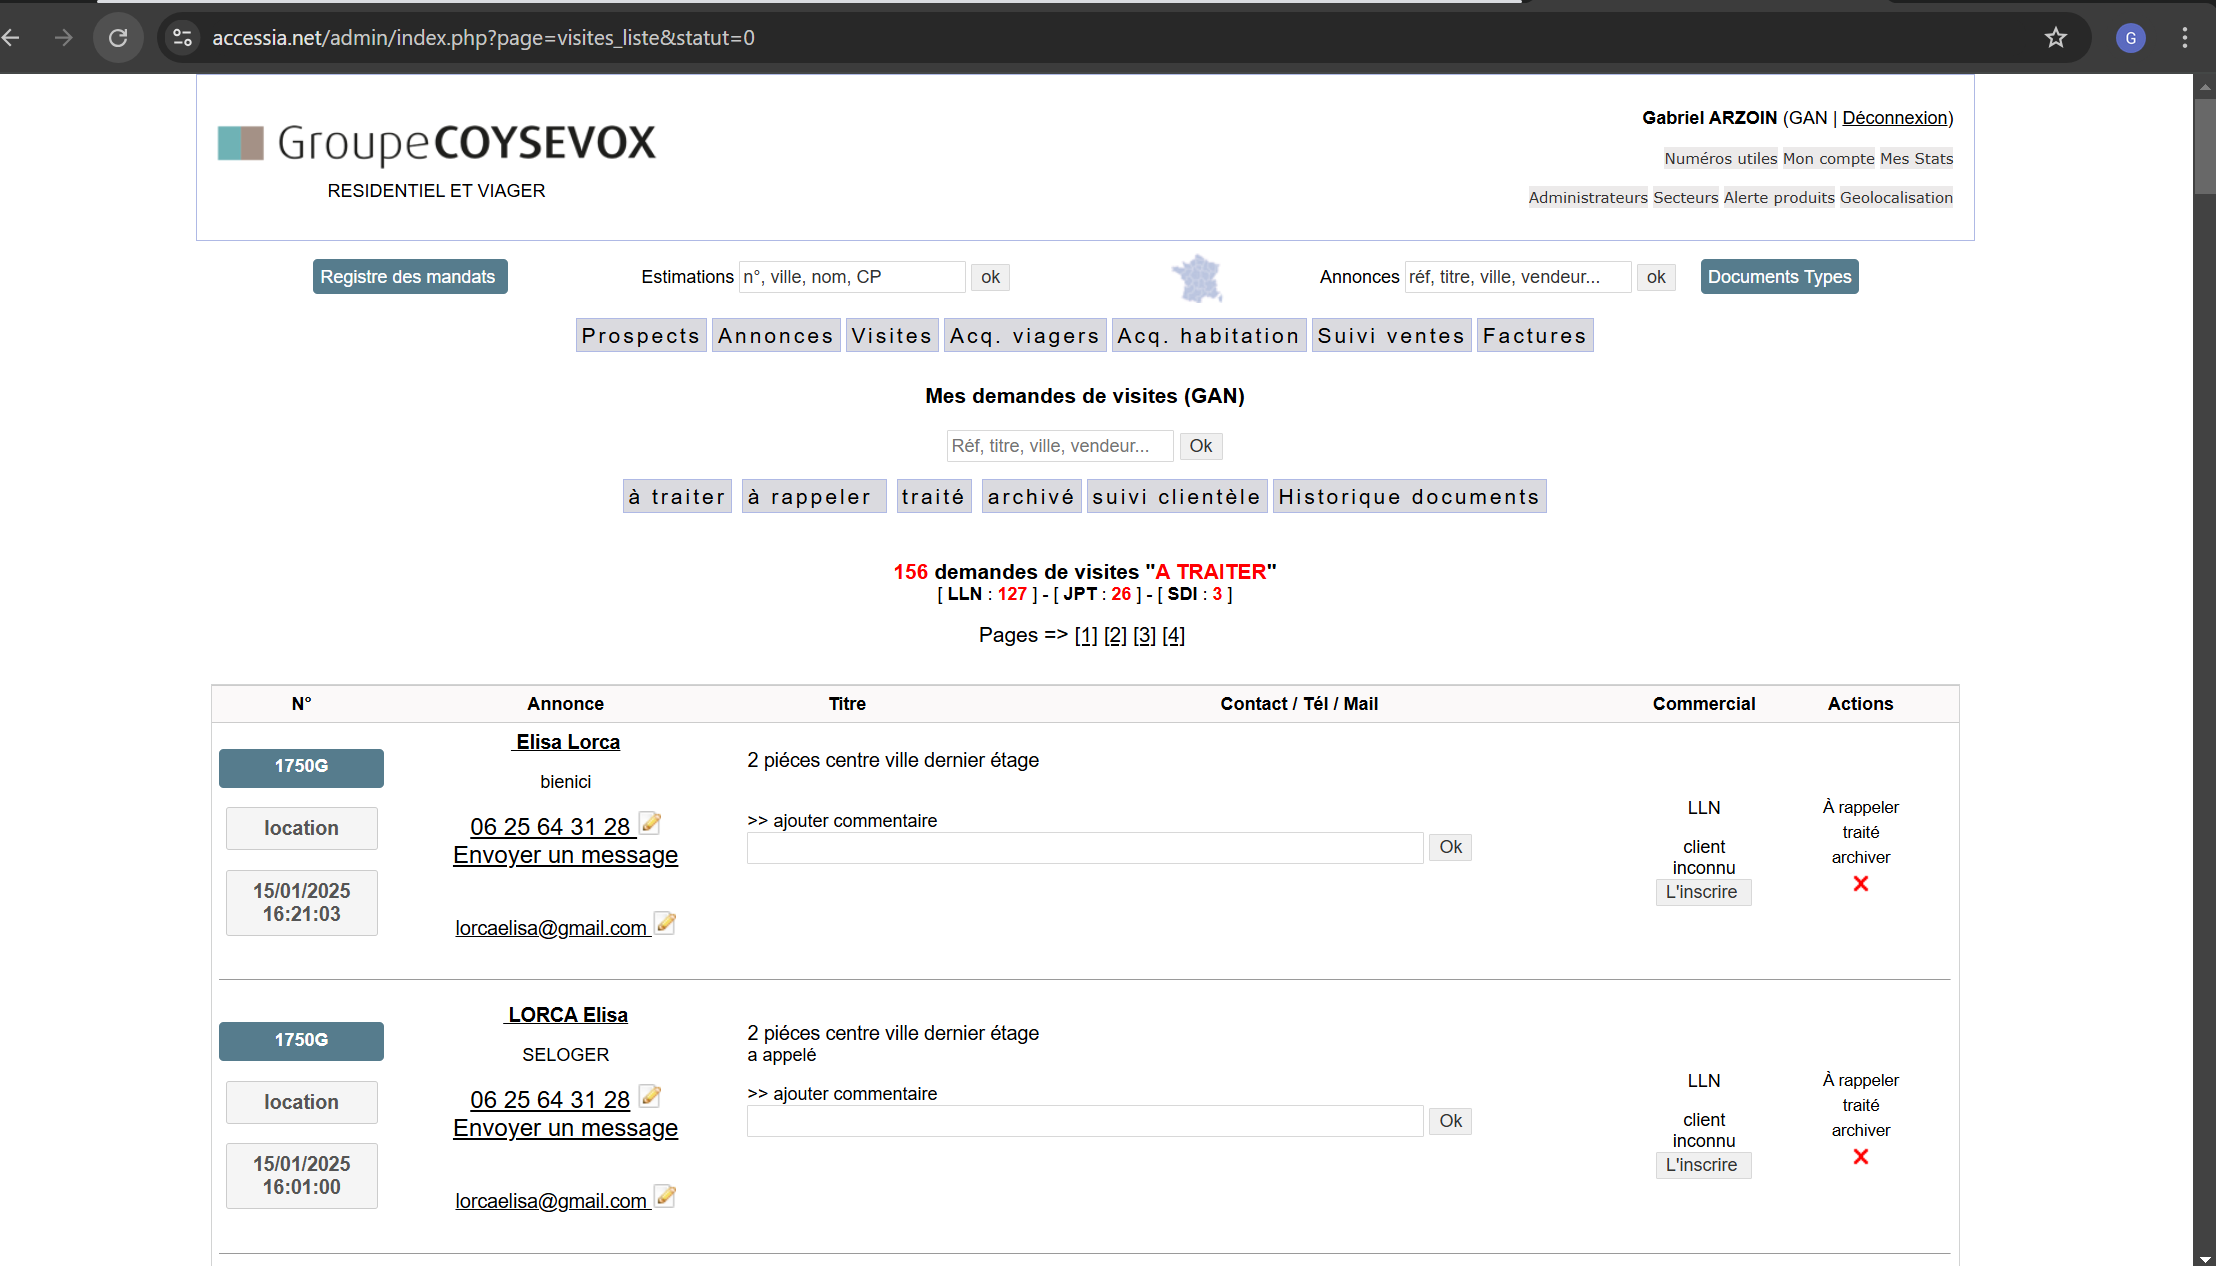The height and width of the screenshot is (1266, 2216).
Task: Edit email pencil icon for Elisa Lorca
Action: (x=665, y=923)
